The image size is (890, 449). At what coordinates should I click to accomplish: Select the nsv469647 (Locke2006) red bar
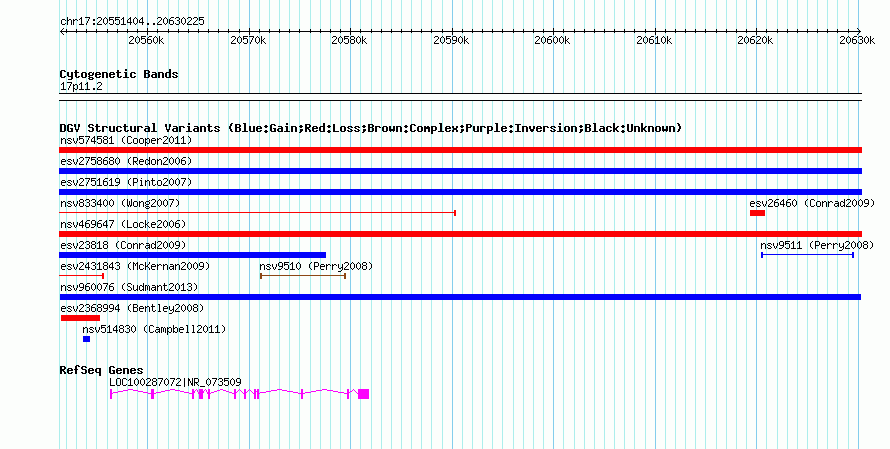click(460, 234)
